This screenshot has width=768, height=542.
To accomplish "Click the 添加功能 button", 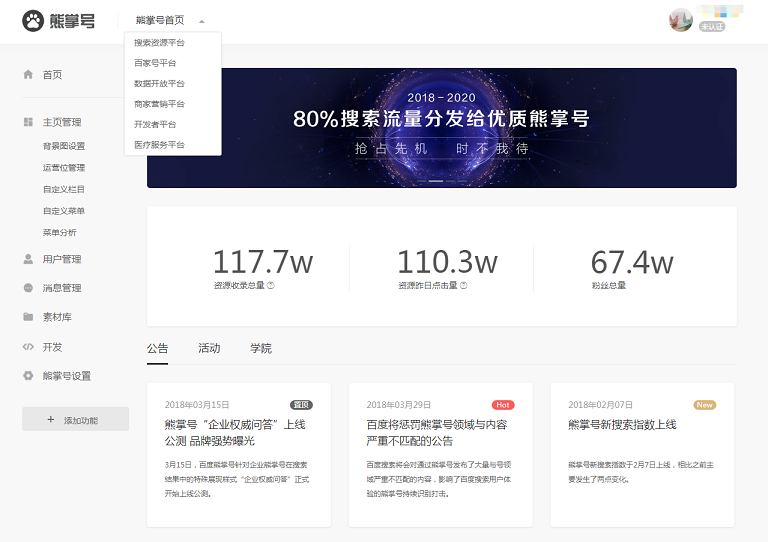I will [75, 419].
